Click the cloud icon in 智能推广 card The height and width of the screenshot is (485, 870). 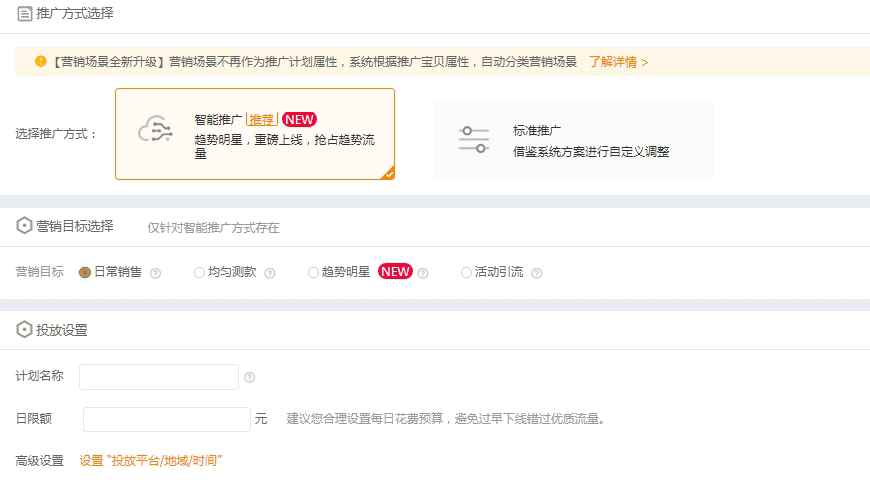coord(155,133)
